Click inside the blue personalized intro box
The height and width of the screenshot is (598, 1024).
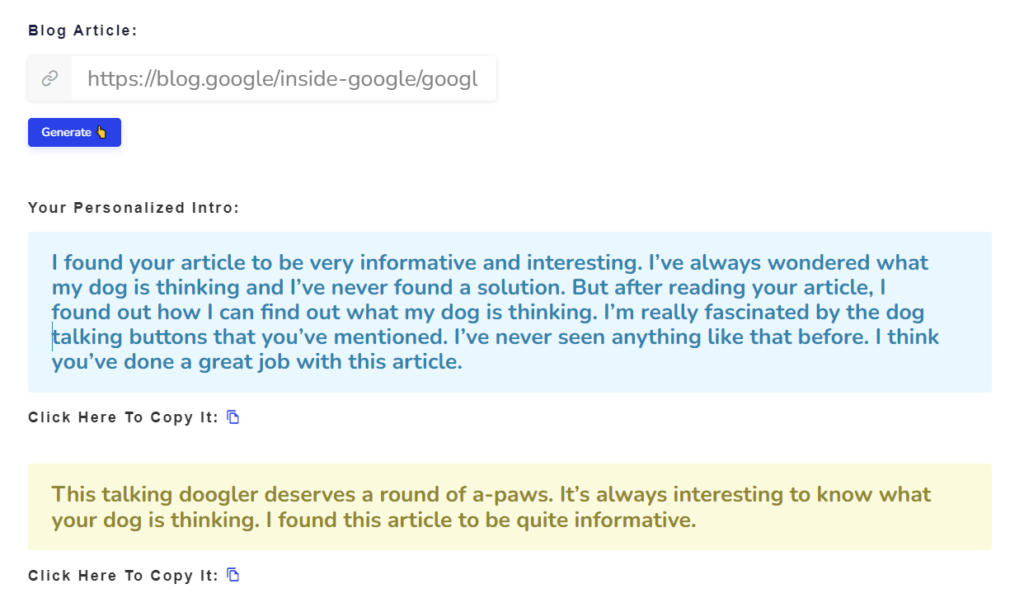[509, 312]
